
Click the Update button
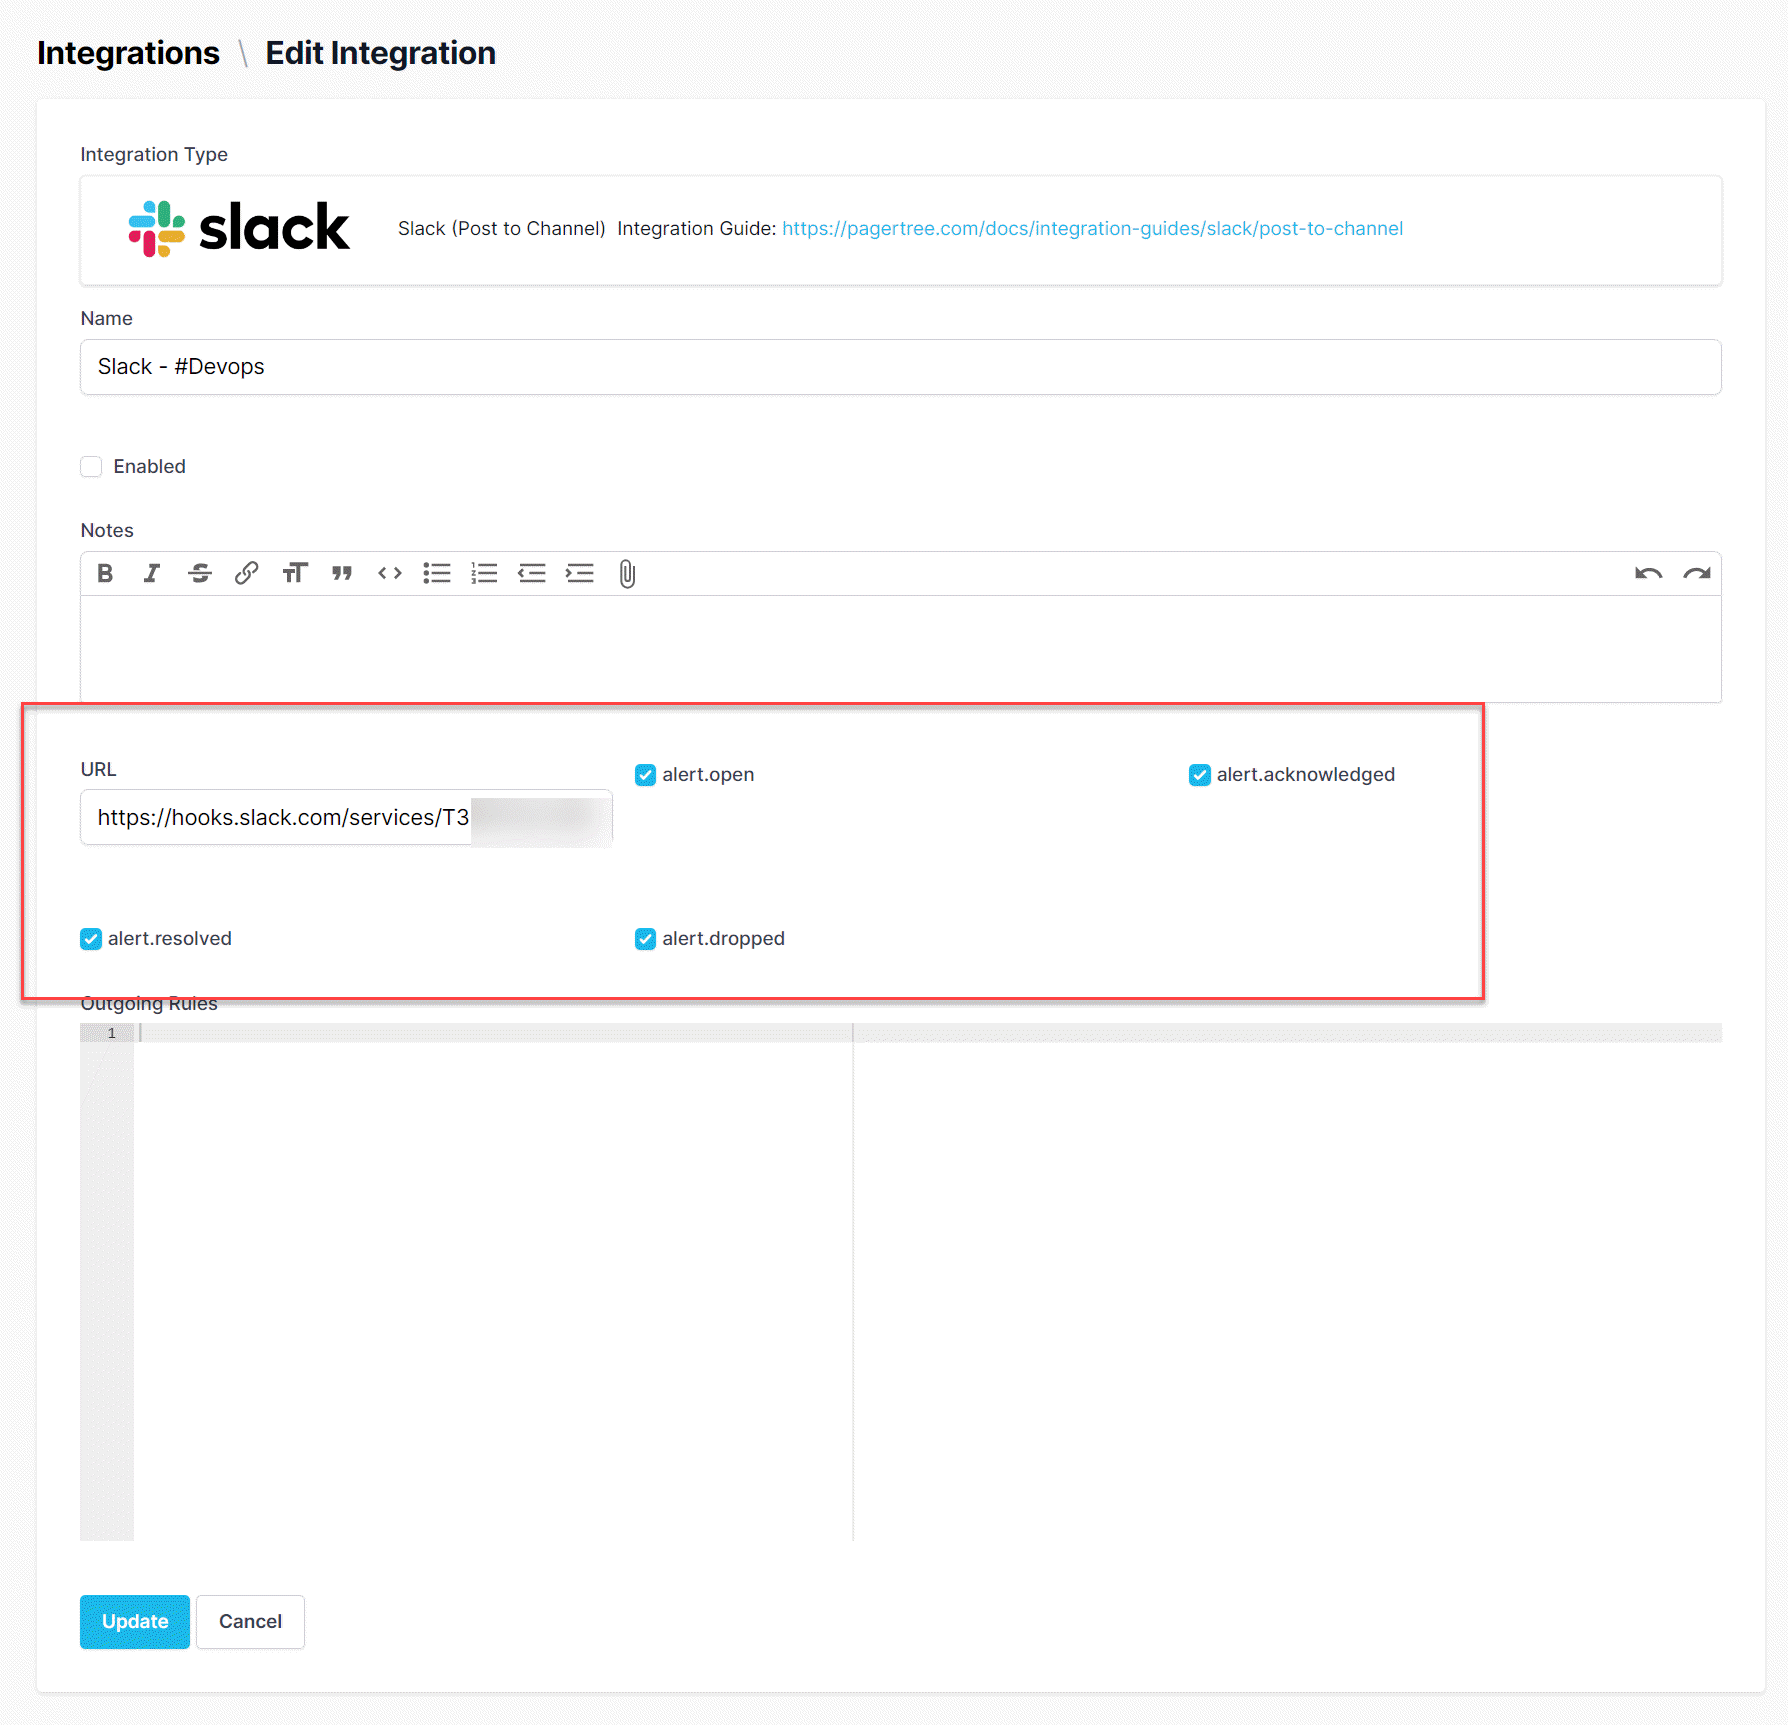[x=135, y=1621]
